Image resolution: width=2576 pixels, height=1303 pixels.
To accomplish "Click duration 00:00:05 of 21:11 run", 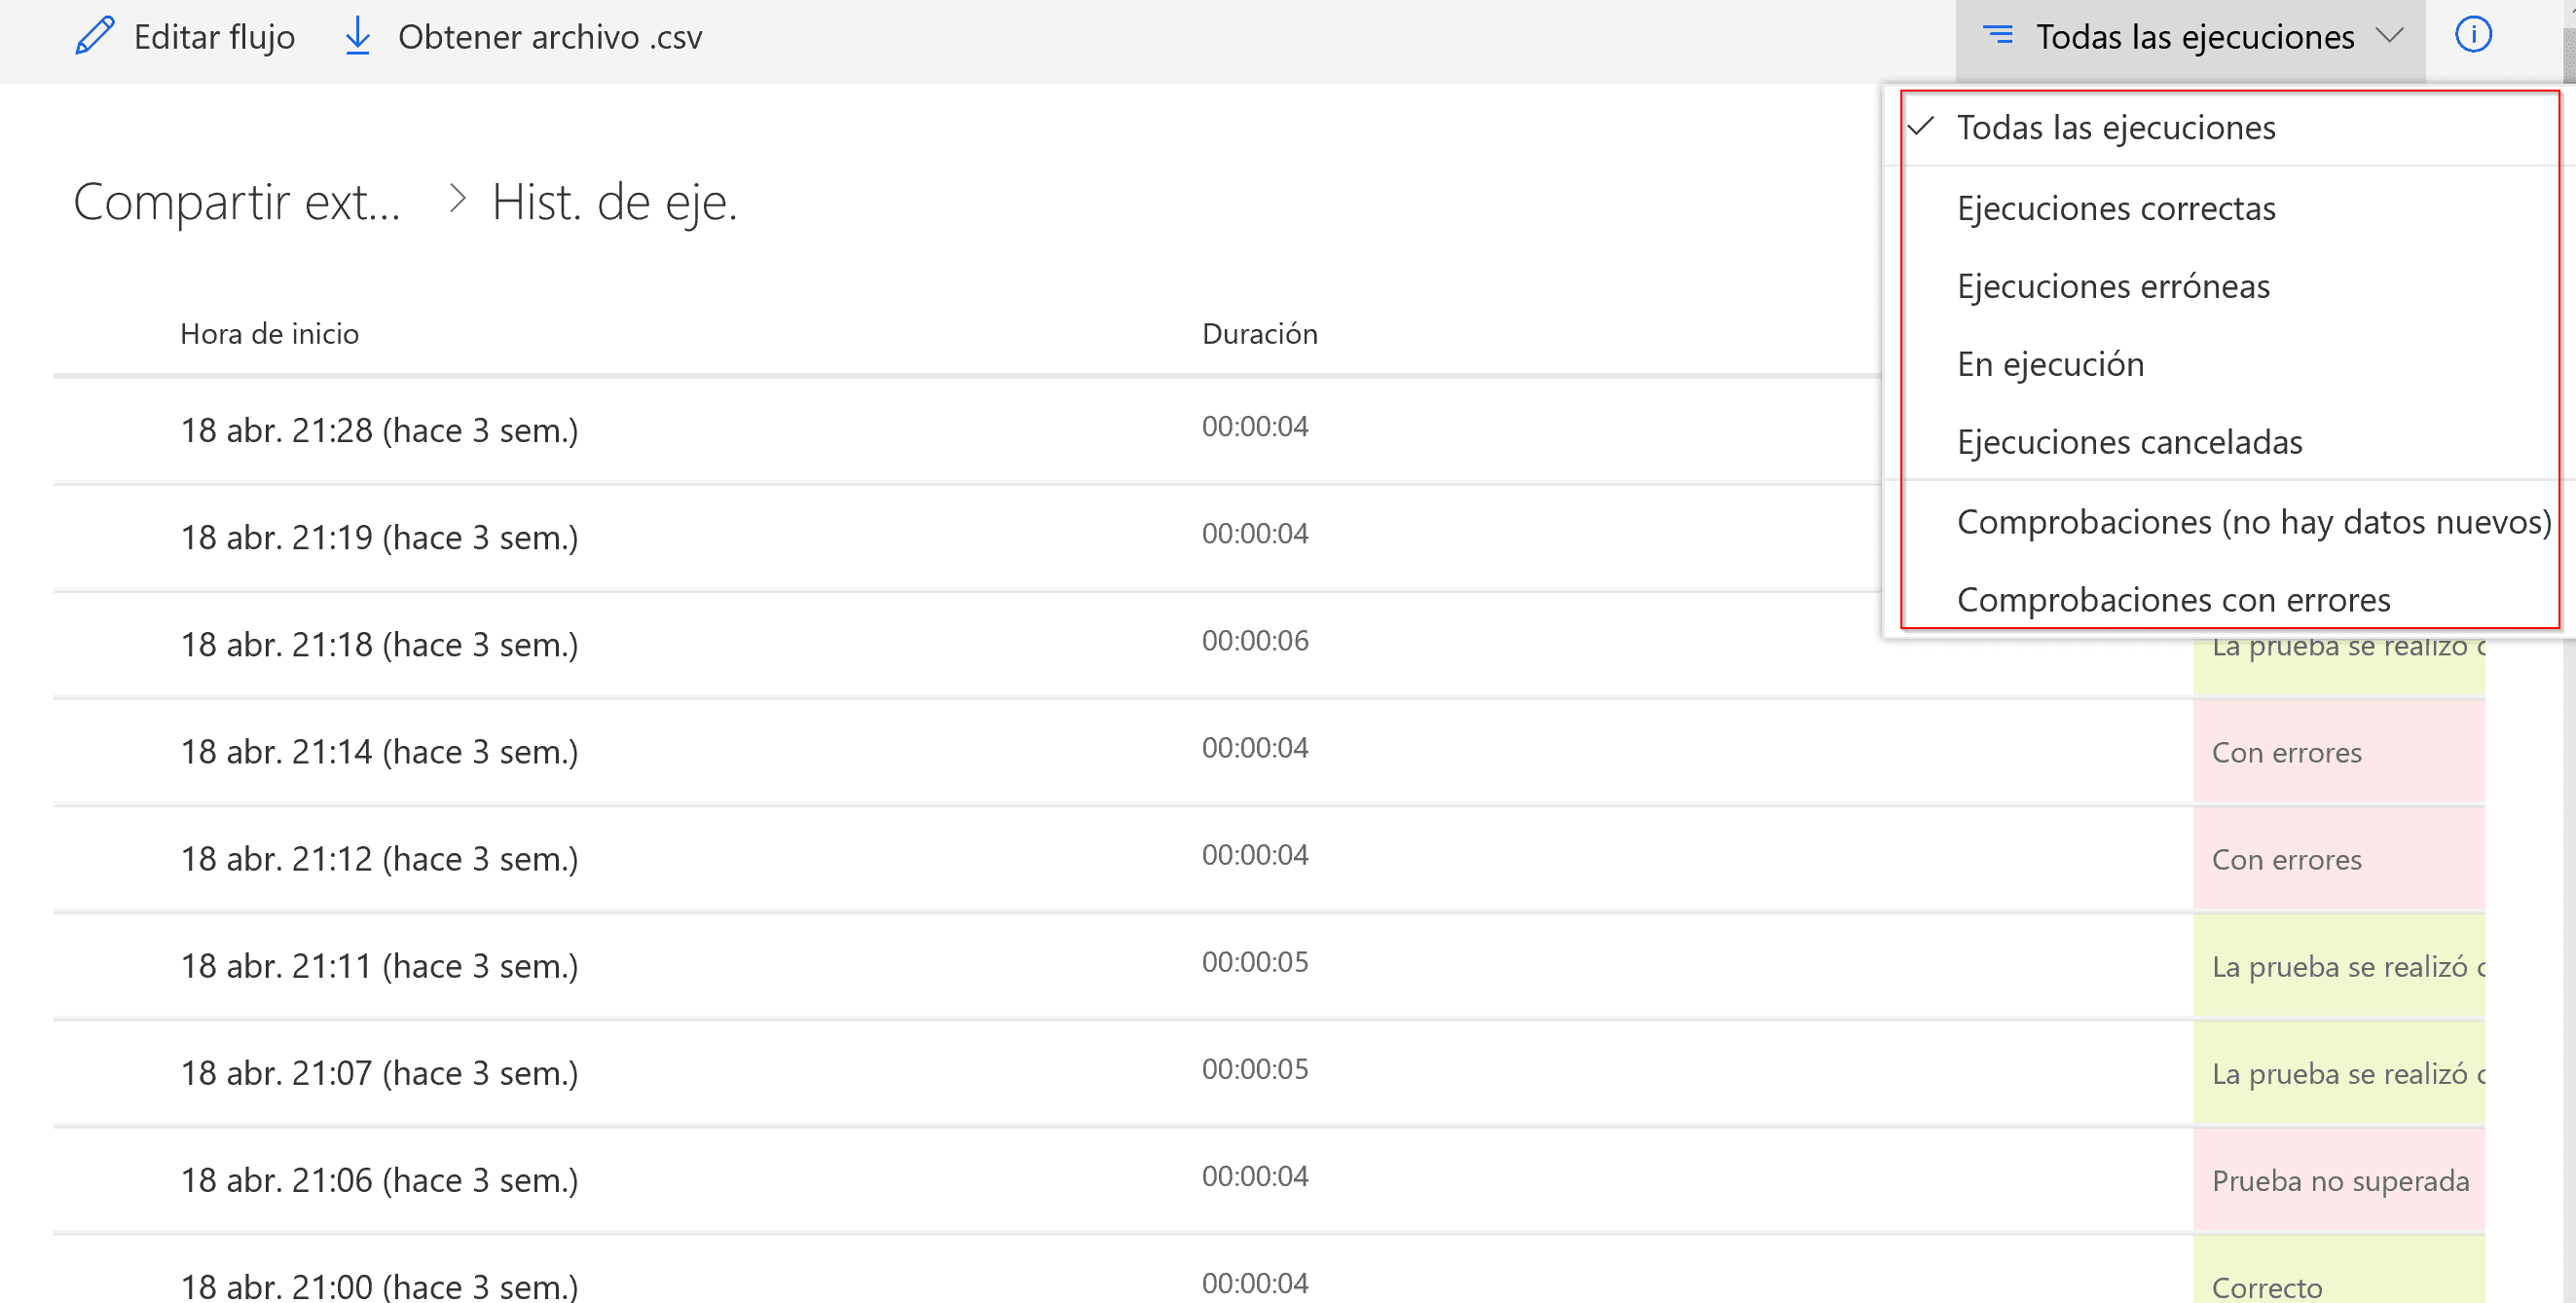I will coord(1255,961).
